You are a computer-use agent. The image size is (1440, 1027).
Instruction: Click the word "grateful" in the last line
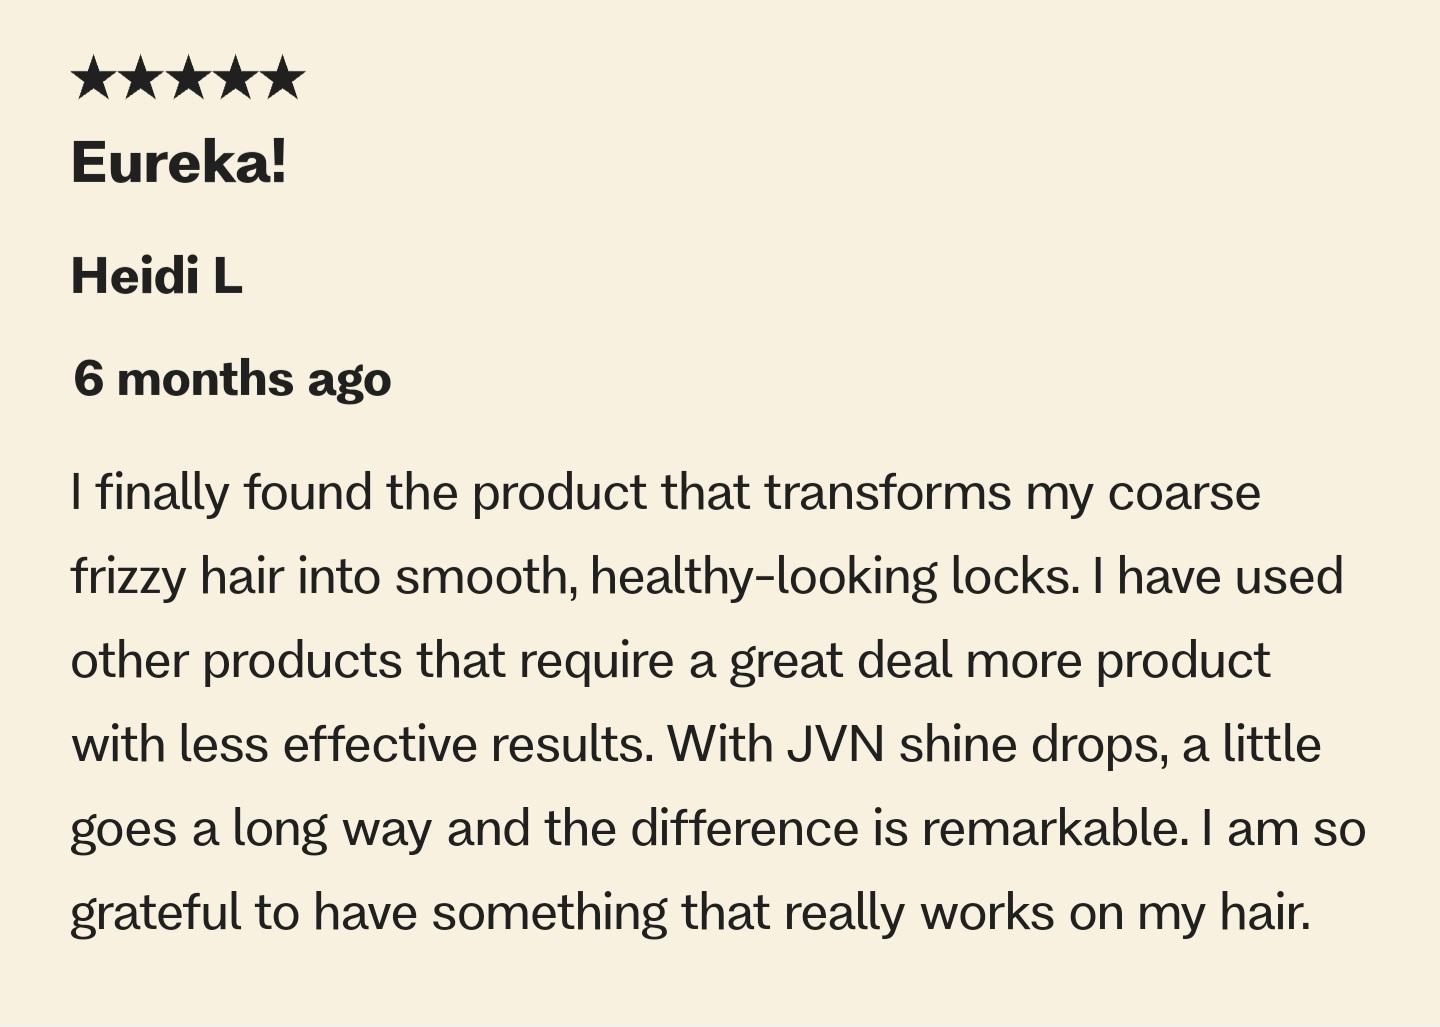156,913
